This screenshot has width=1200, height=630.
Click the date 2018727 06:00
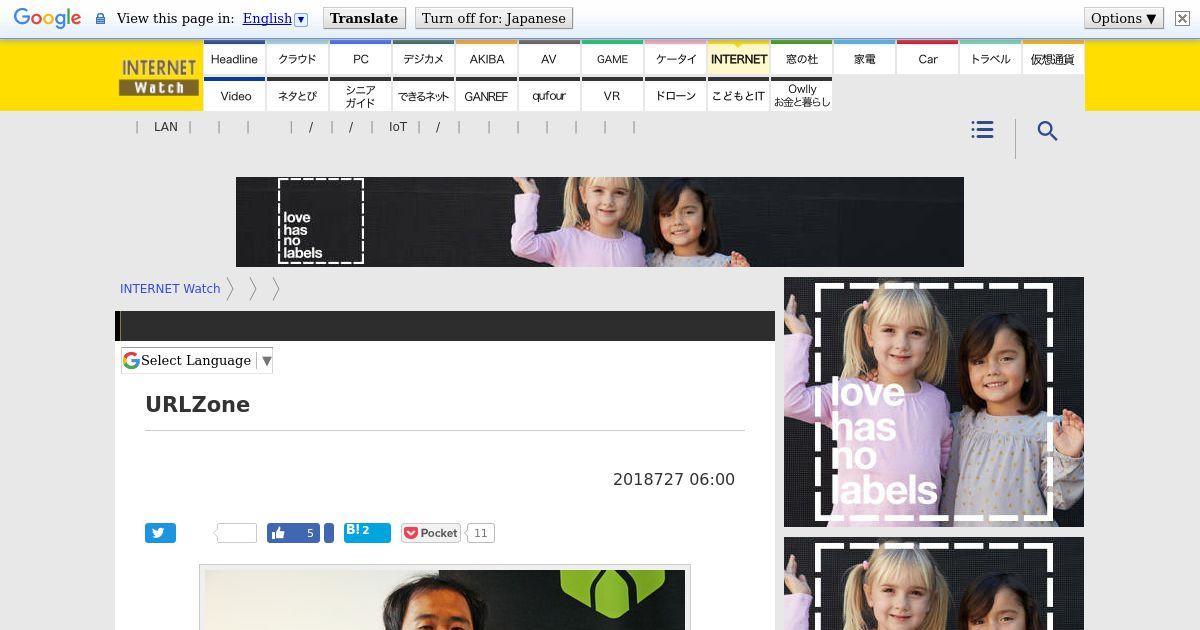coord(674,480)
